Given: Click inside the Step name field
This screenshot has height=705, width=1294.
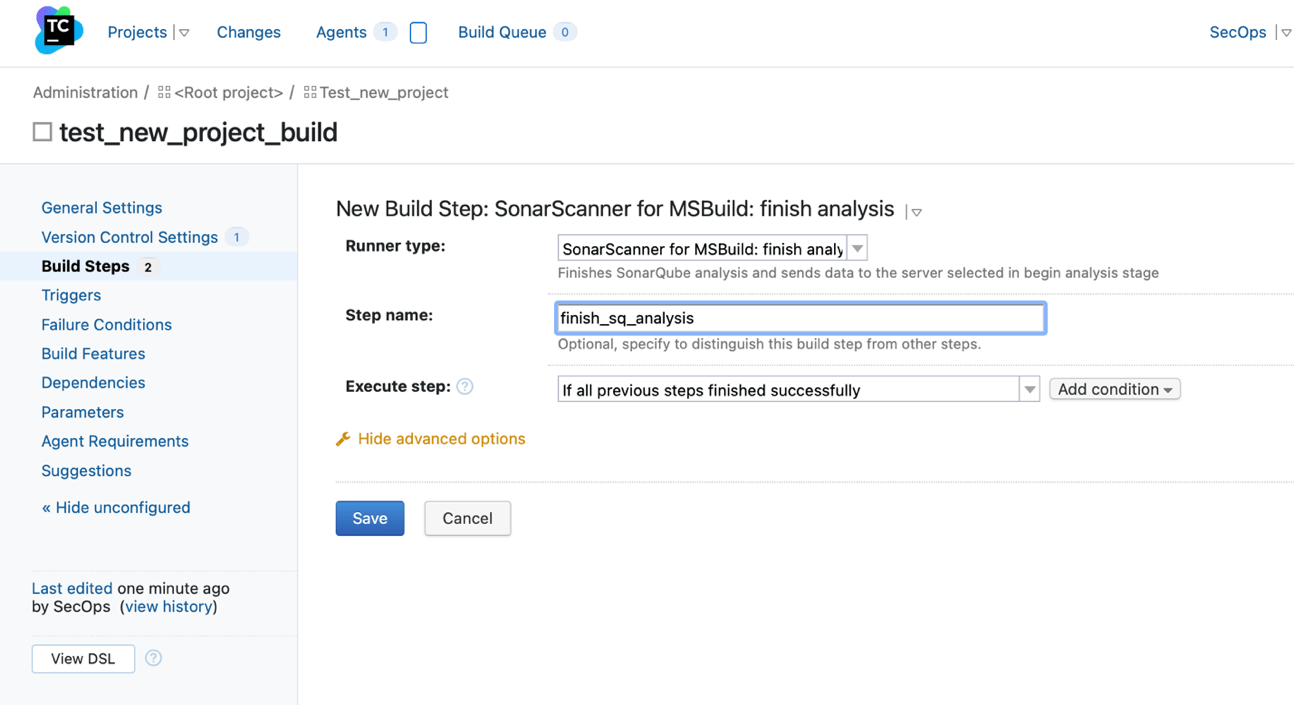Looking at the screenshot, I should pos(800,318).
